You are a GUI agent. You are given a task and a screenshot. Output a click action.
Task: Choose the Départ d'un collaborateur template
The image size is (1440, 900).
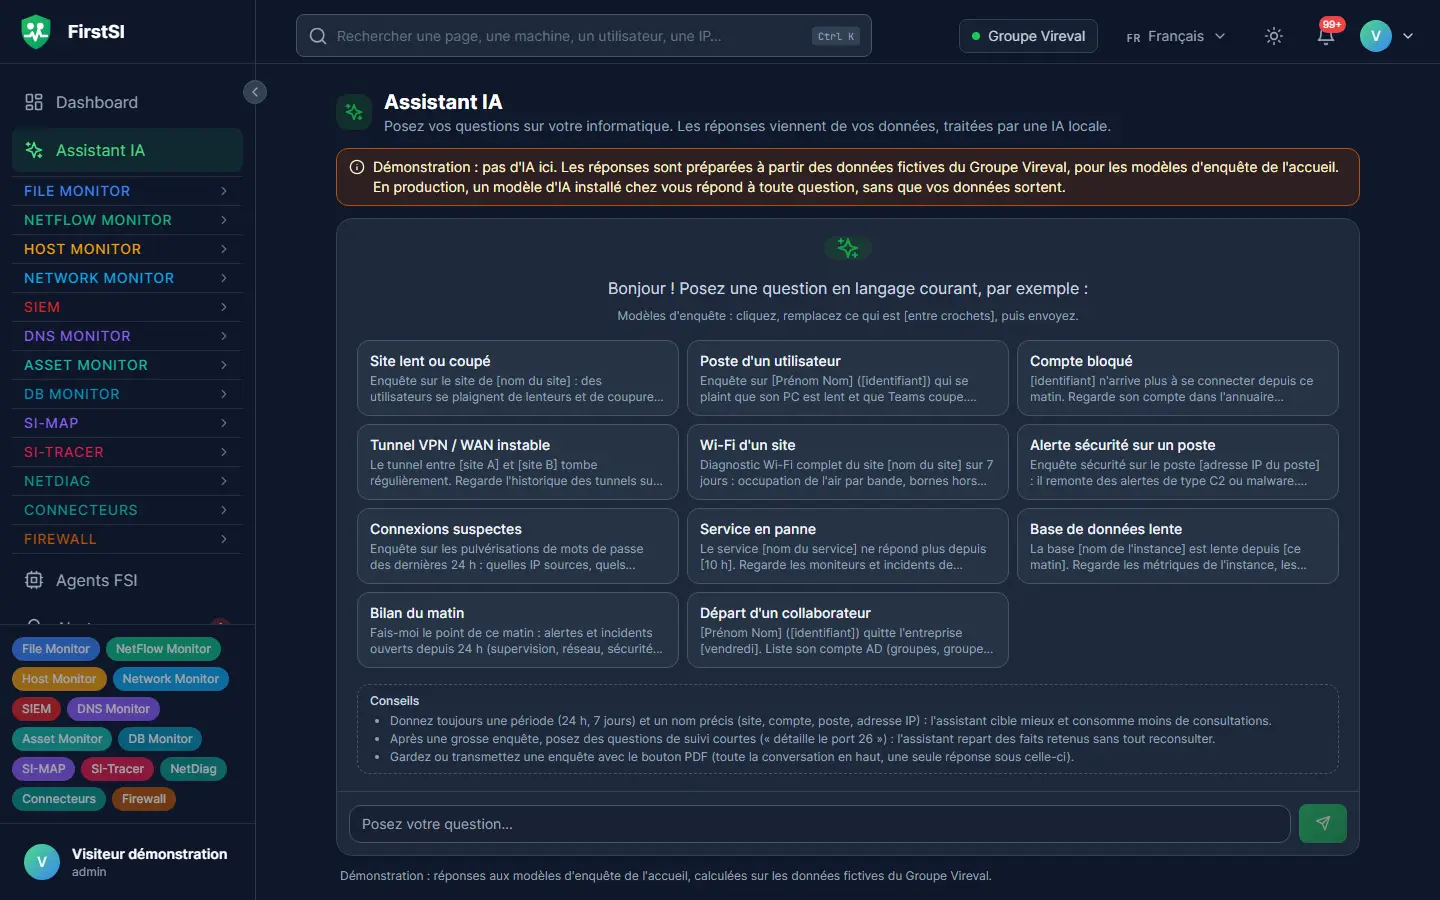click(x=848, y=630)
